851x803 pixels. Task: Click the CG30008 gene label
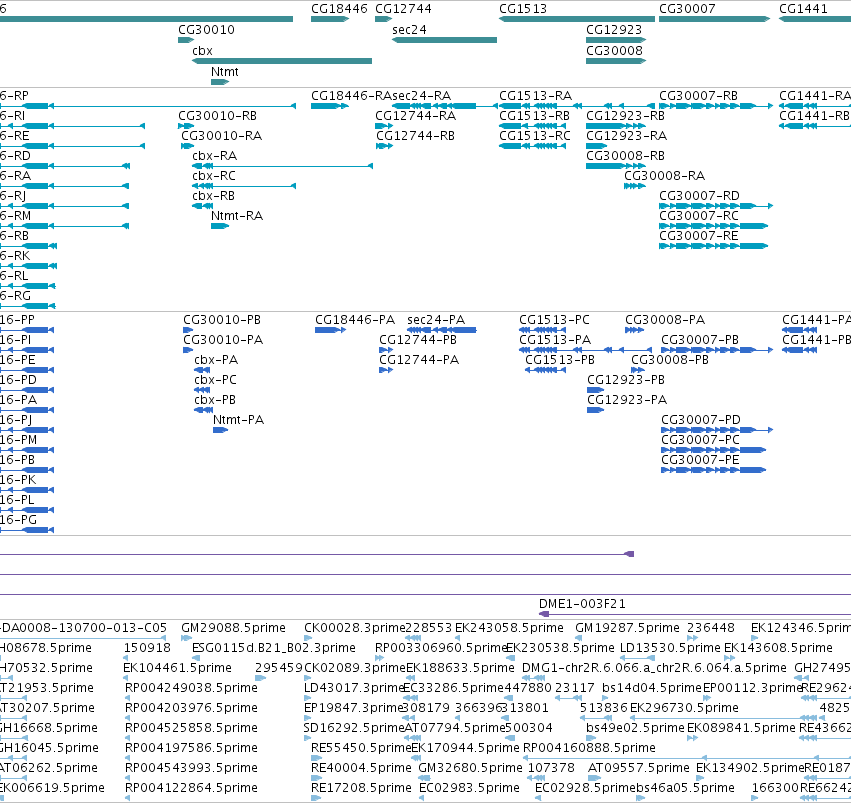click(x=614, y=51)
